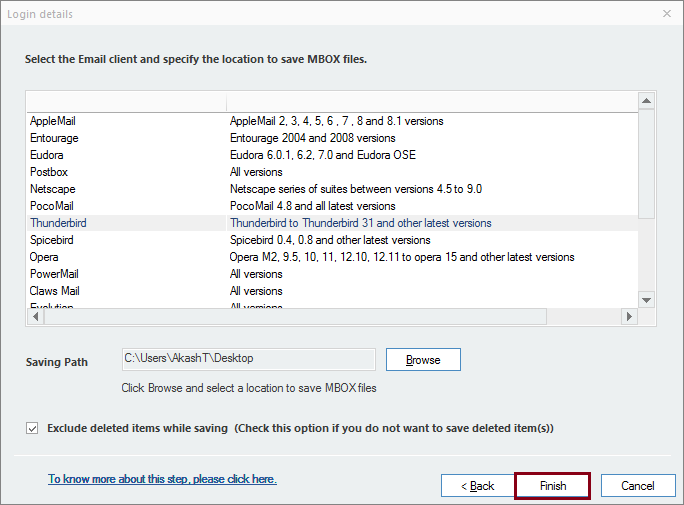The width and height of the screenshot is (684, 505).
Task: Select the Netscape client row
Action: click(332, 189)
